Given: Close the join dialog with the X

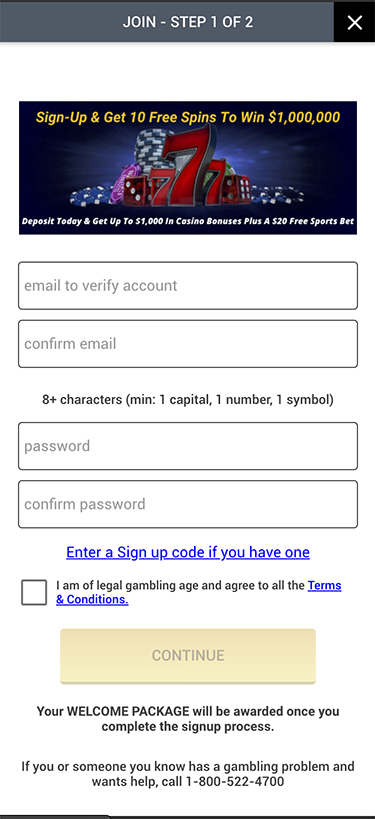Looking at the screenshot, I should 355,22.
